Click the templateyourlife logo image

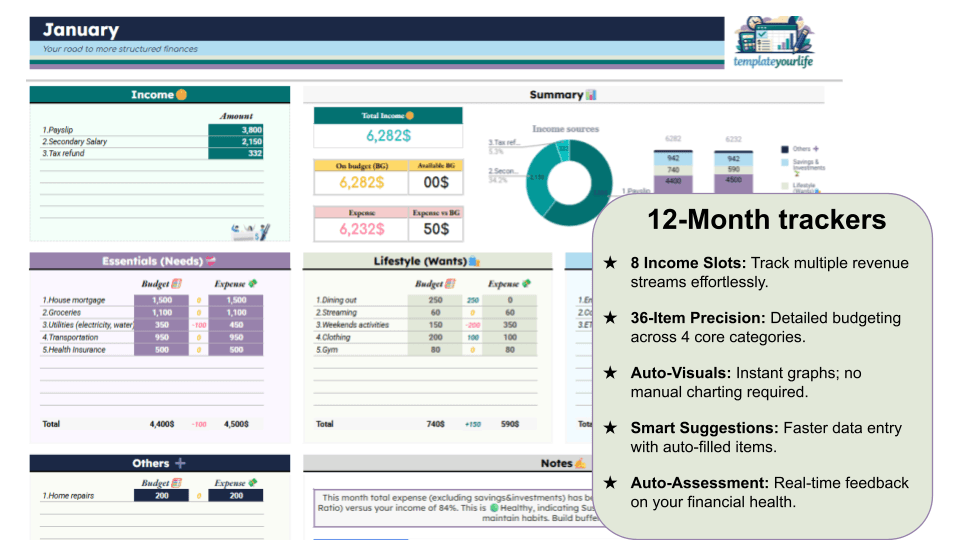point(774,42)
